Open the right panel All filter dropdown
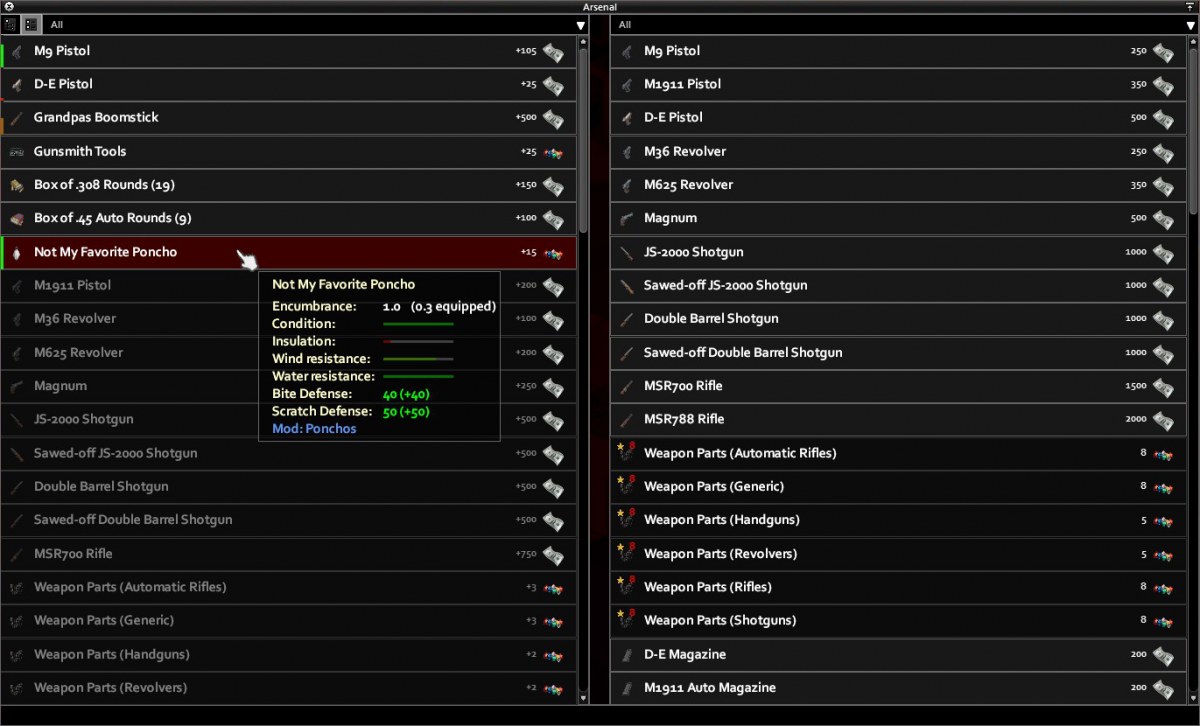 tap(905, 24)
